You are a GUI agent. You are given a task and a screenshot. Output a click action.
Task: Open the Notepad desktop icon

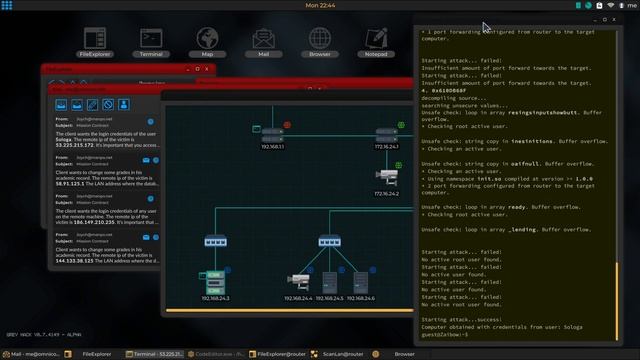(376, 41)
